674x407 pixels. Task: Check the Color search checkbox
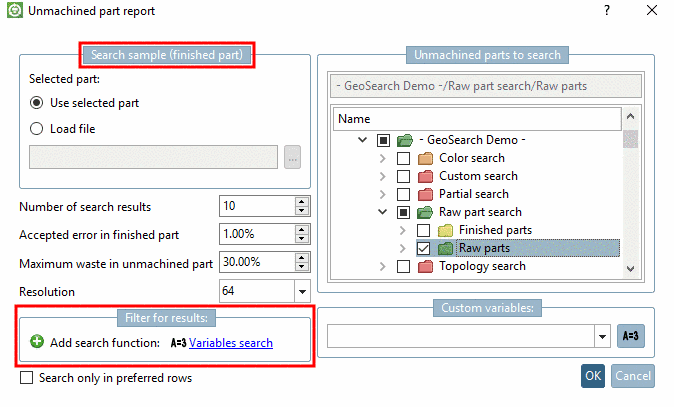pyautogui.click(x=403, y=158)
